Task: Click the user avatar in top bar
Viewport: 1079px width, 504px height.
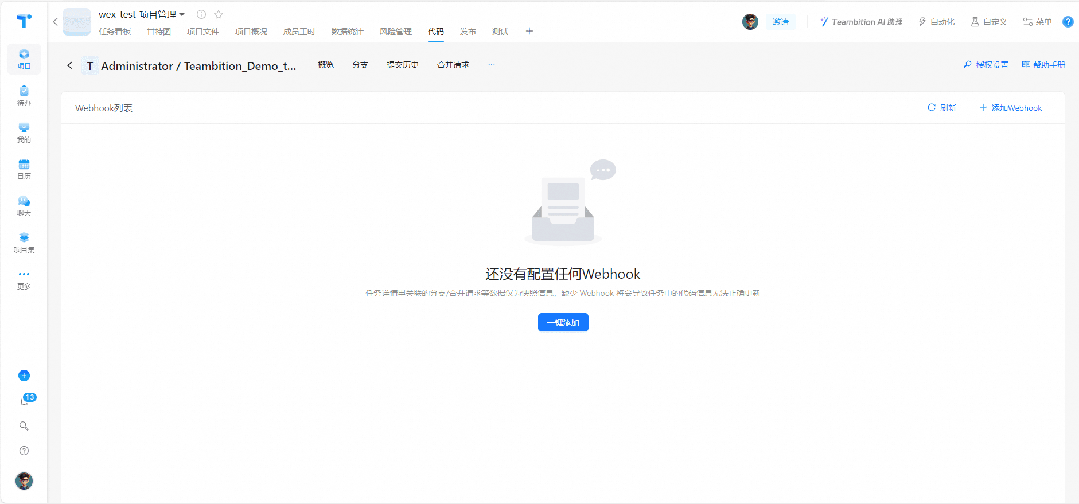Action: (x=750, y=21)
